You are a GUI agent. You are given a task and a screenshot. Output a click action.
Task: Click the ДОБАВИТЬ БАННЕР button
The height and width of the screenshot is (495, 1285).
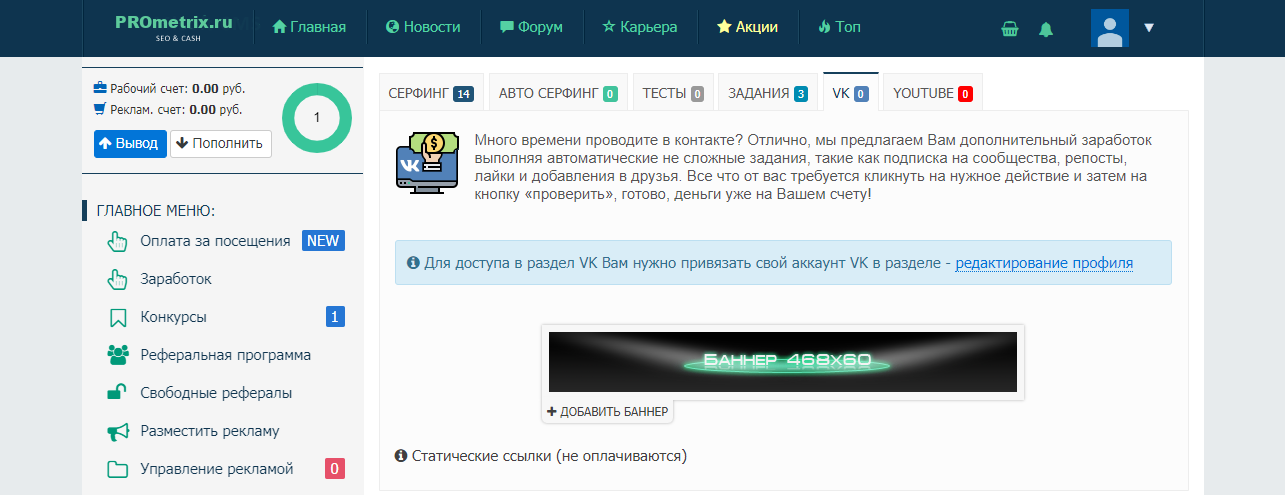(608, 411)
